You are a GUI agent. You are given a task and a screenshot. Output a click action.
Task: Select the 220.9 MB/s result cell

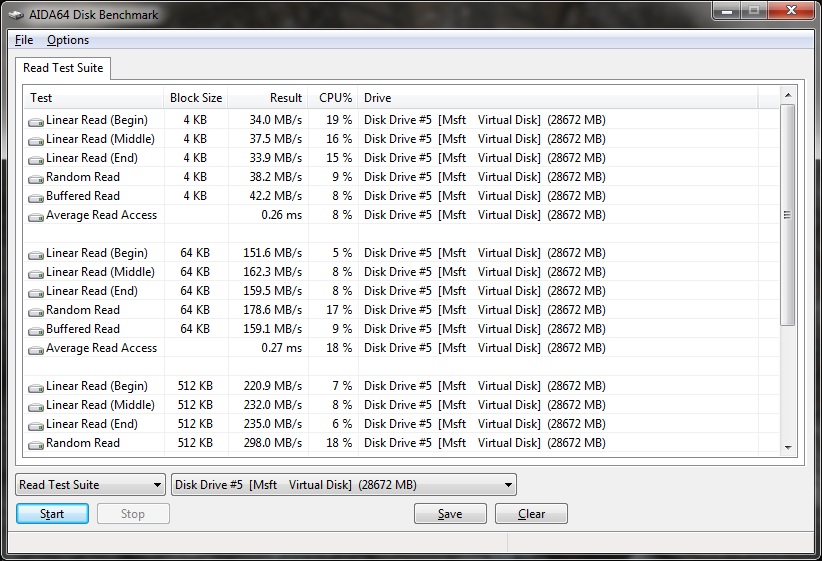coord(273,386)
